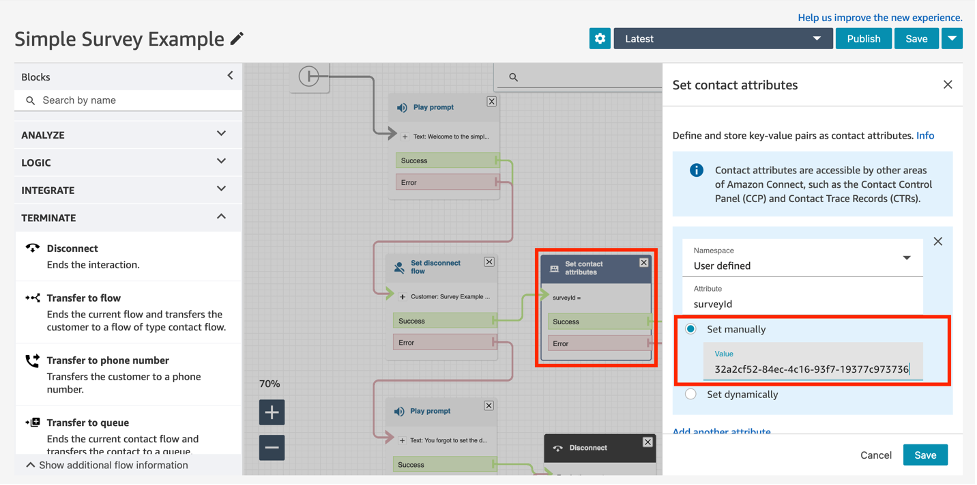Select the Set manually radio button
Screen dimensions: 977x485
[690, 329]
